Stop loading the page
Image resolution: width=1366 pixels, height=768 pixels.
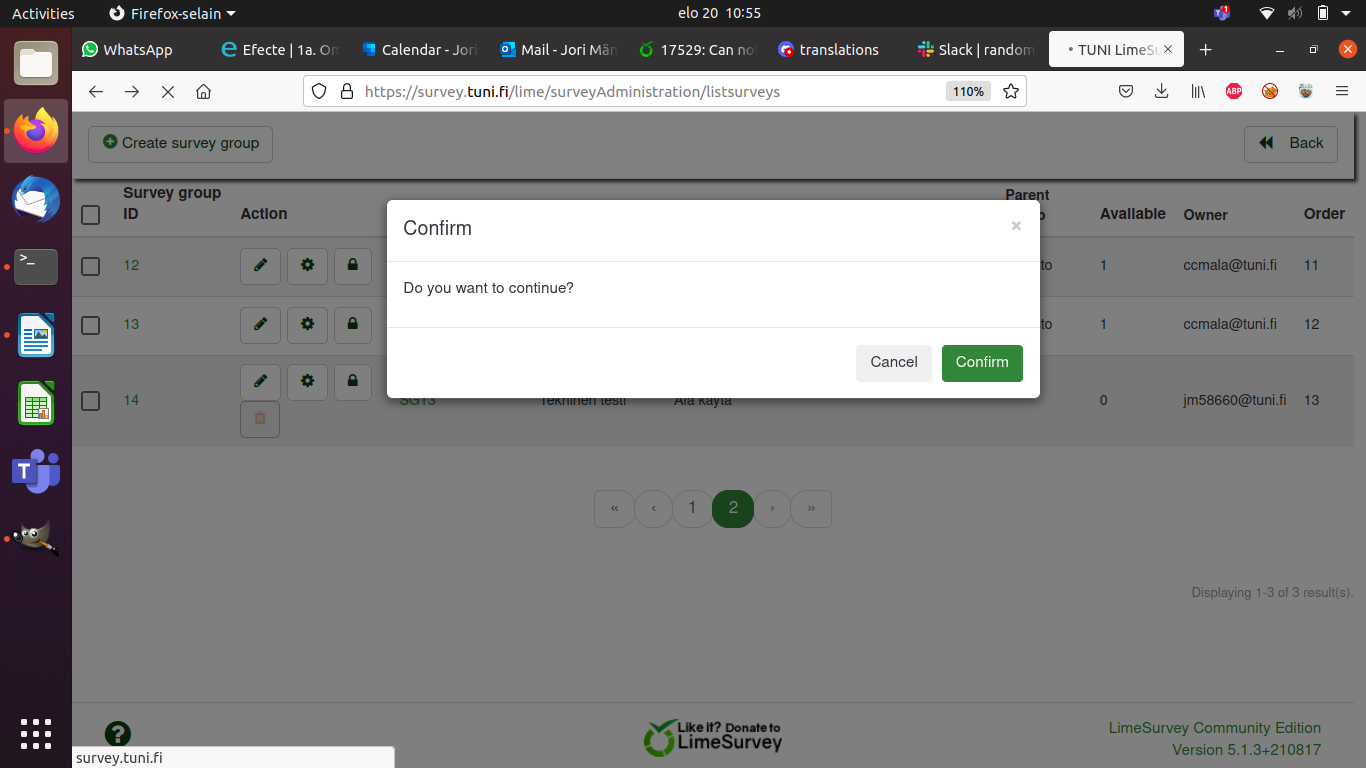pos(168,92)
